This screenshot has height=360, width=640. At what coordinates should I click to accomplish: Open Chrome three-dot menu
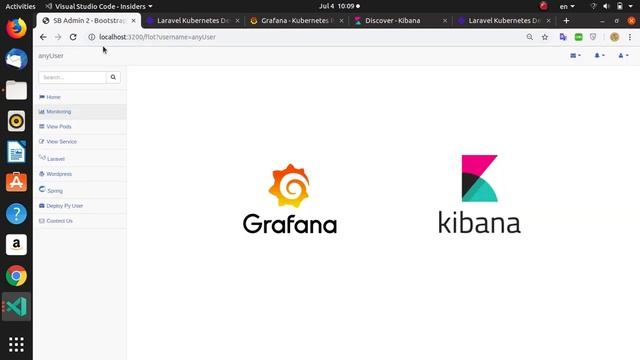pos(630,37)
